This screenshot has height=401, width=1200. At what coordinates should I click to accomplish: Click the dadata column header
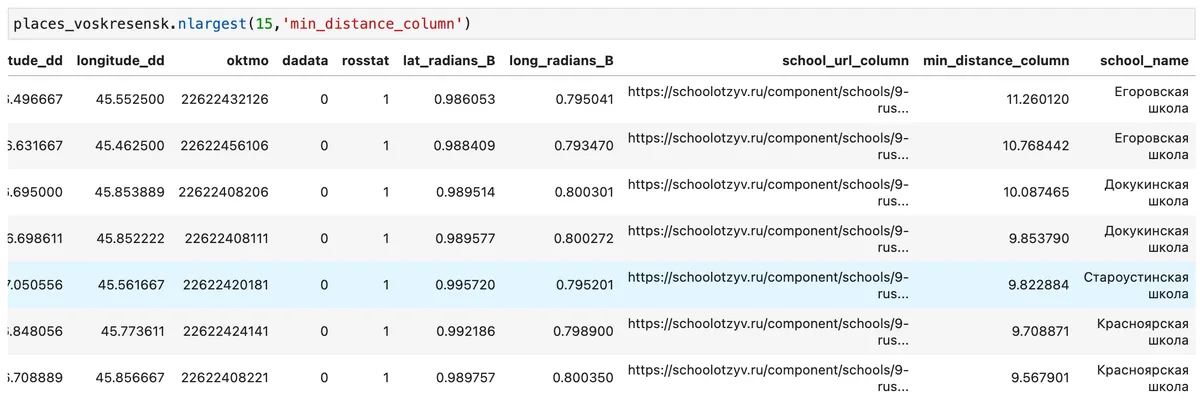coord(305,61)
